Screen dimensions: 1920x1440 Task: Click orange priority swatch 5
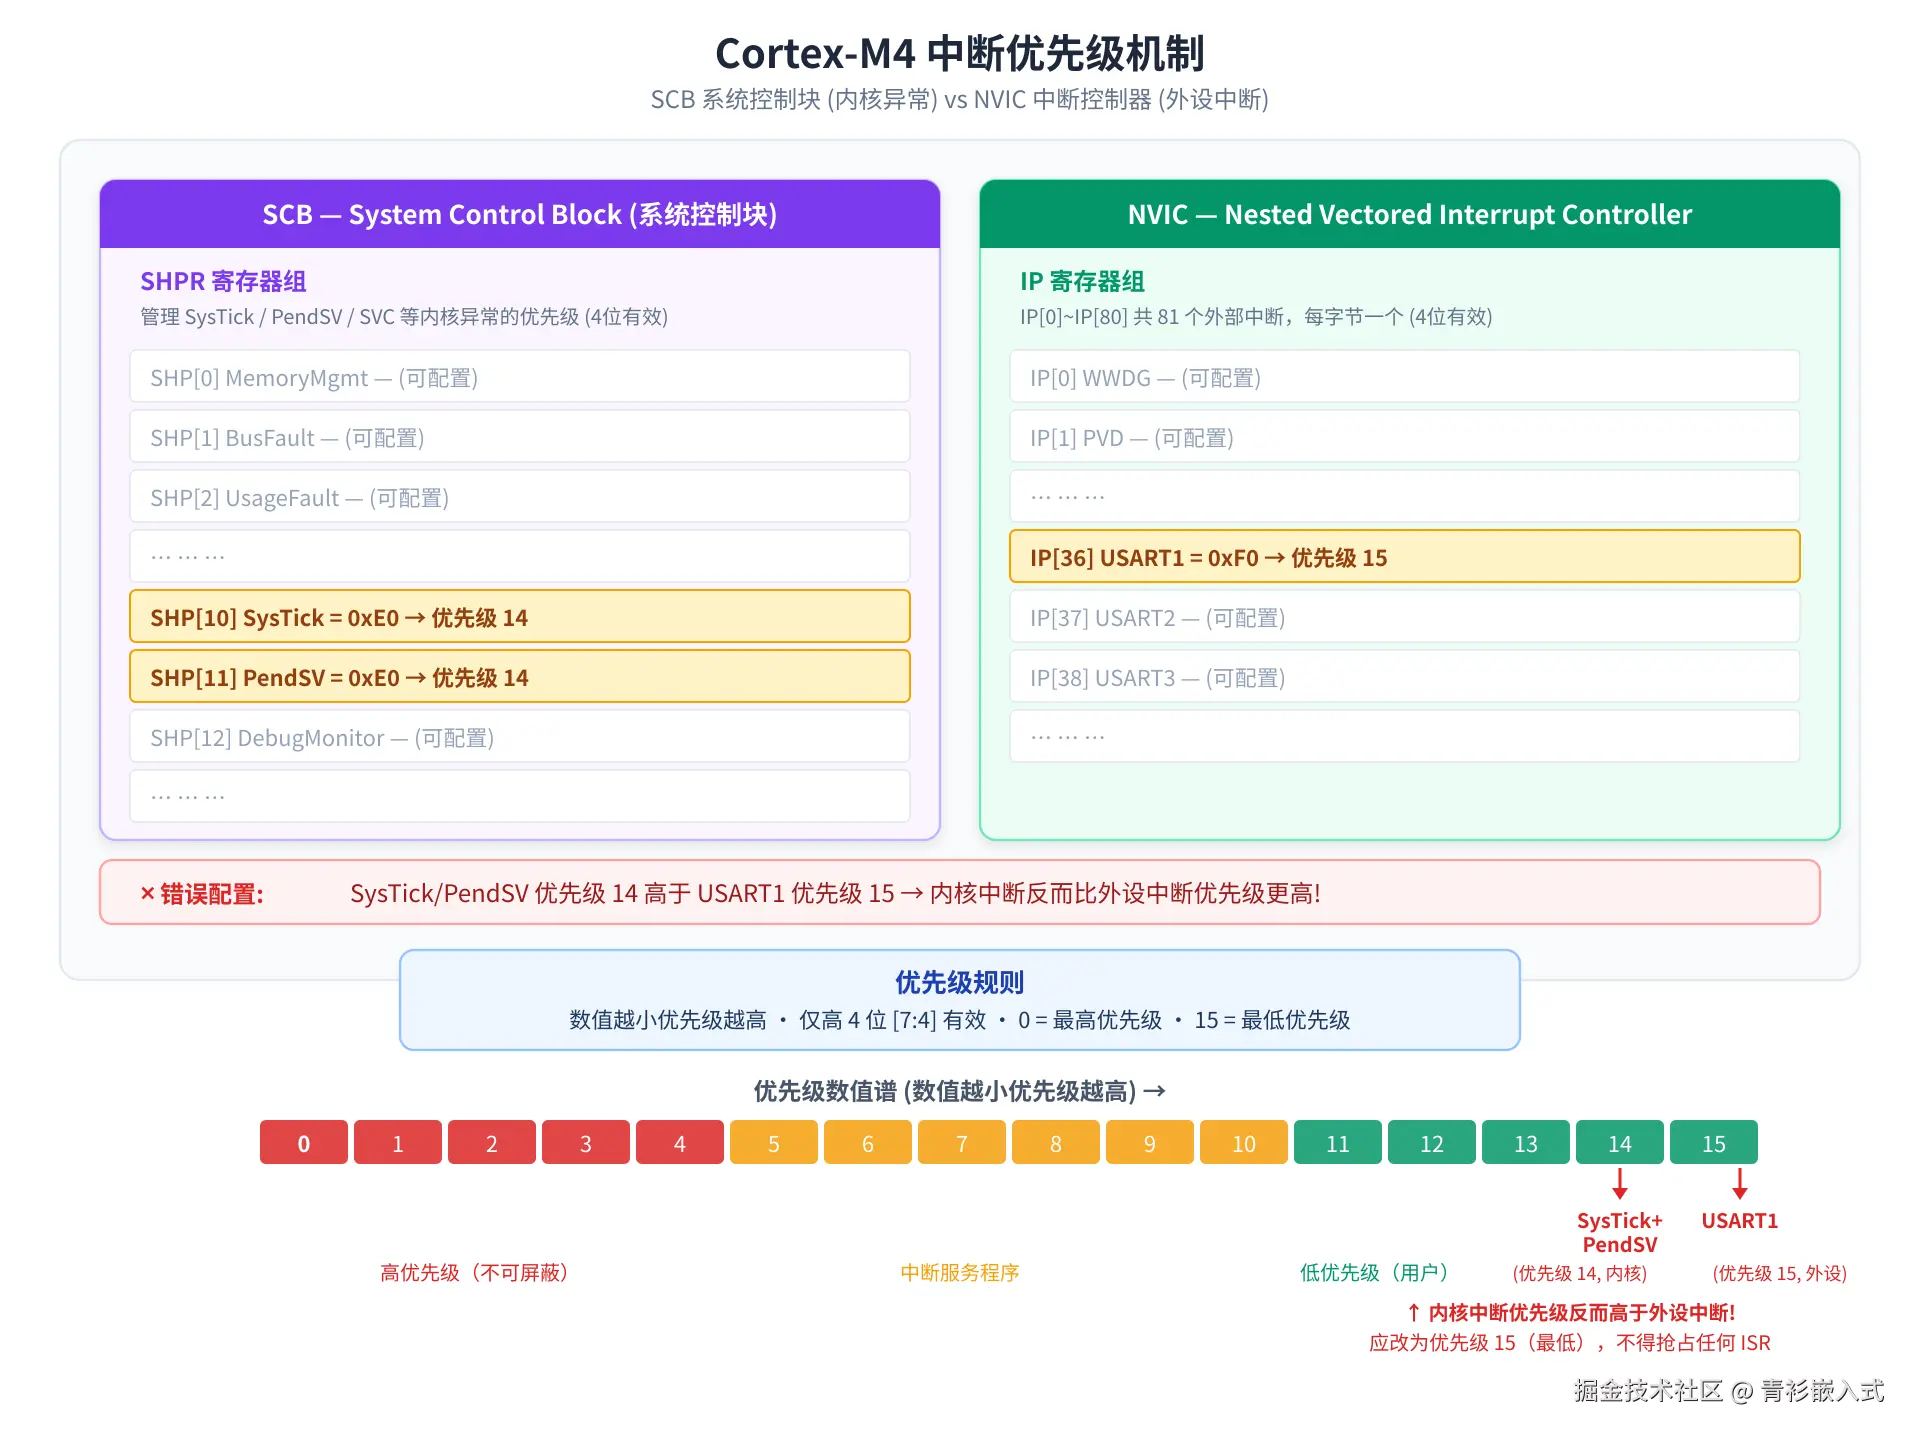(x=774, y=1142)
